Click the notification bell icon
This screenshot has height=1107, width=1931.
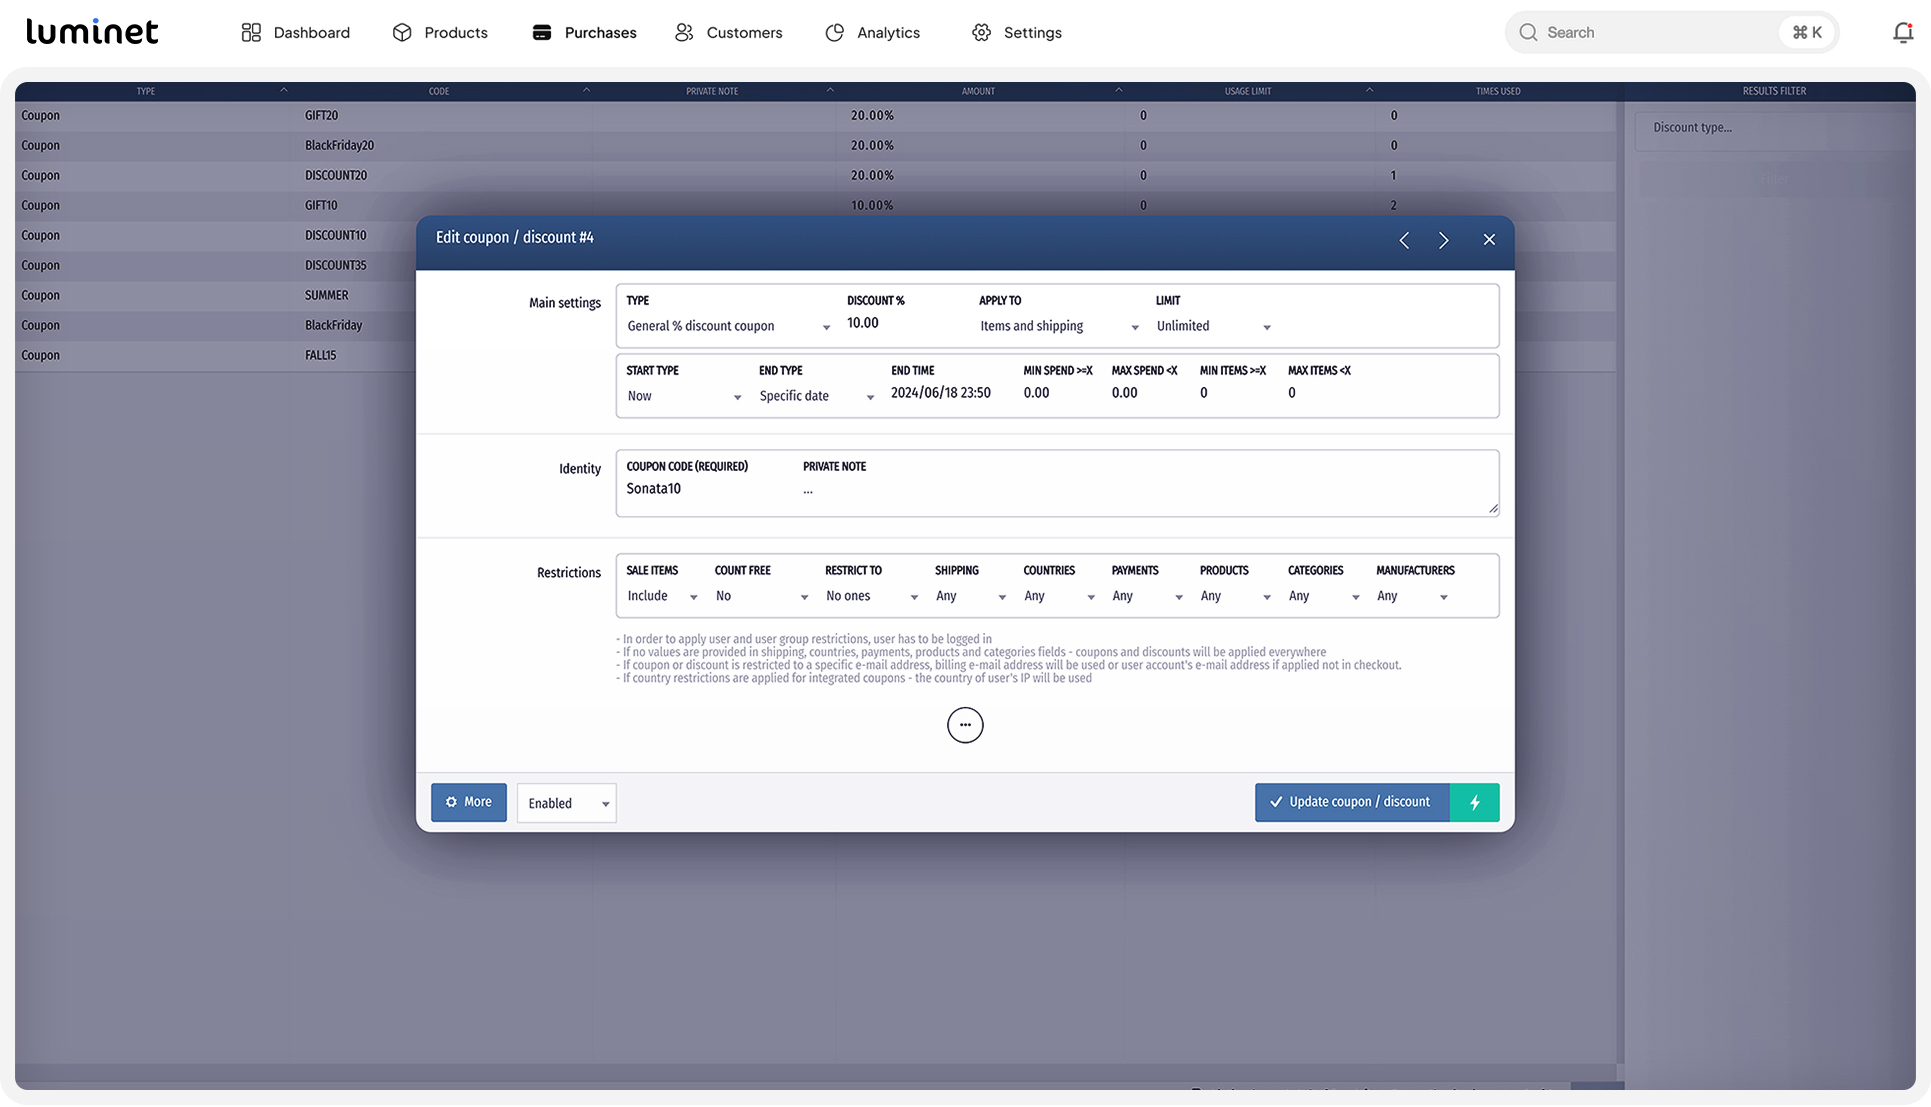click(x=1902, y=33)
